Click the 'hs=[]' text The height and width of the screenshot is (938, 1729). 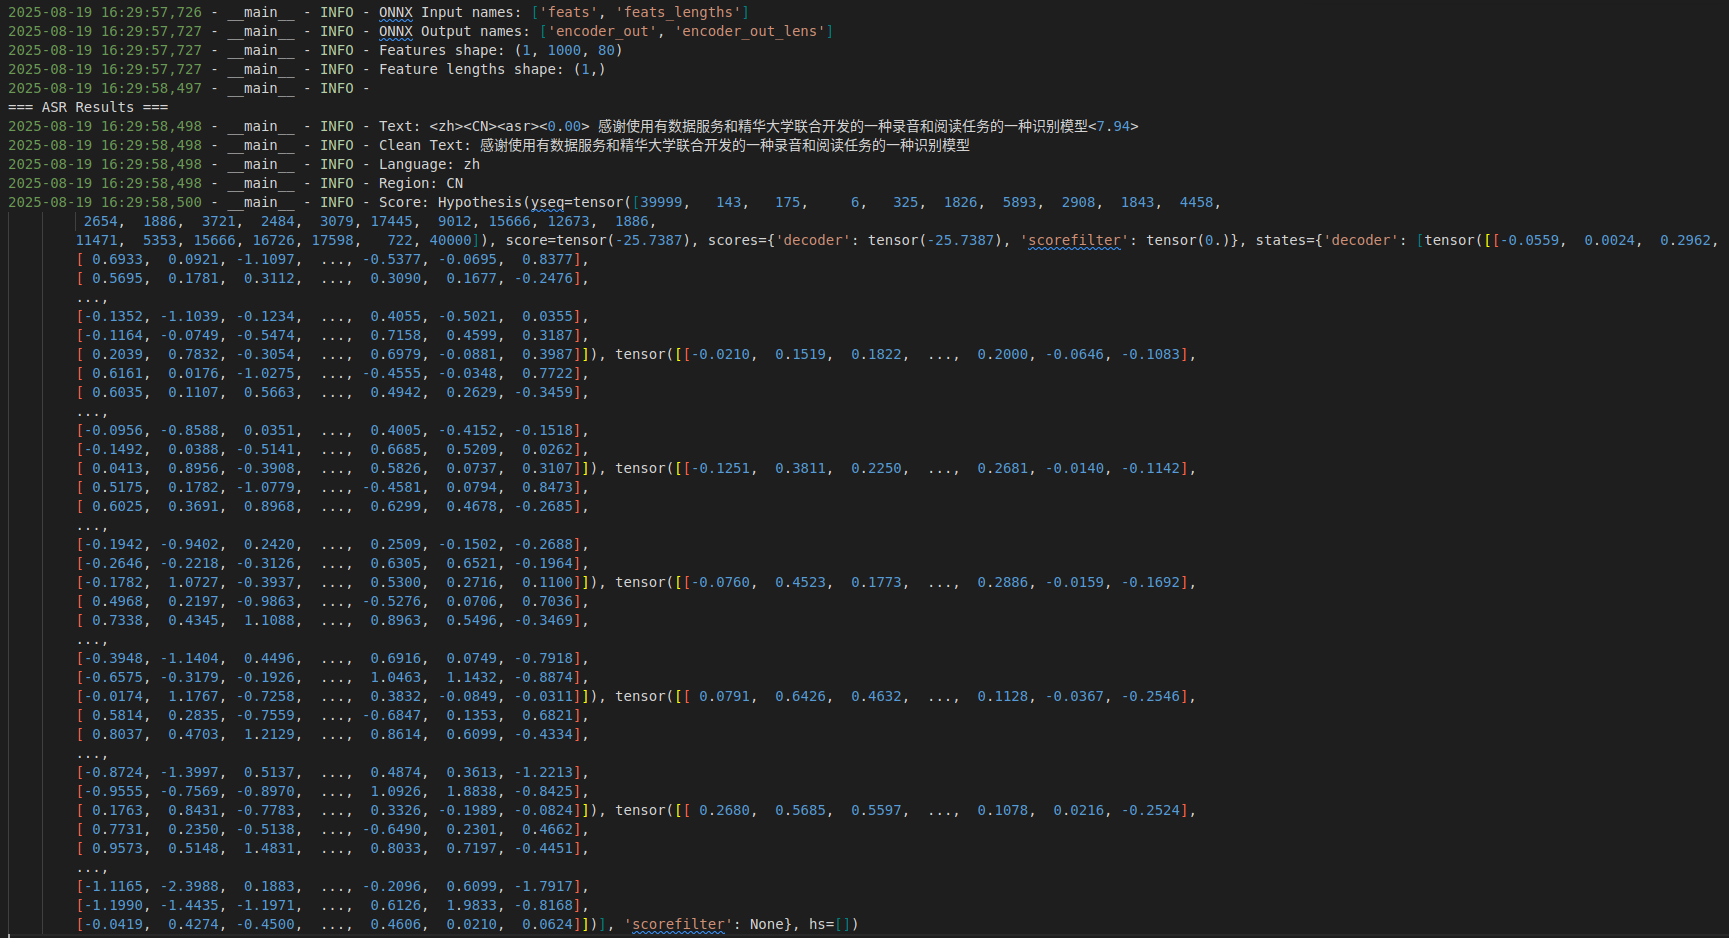tap(830, 924)
